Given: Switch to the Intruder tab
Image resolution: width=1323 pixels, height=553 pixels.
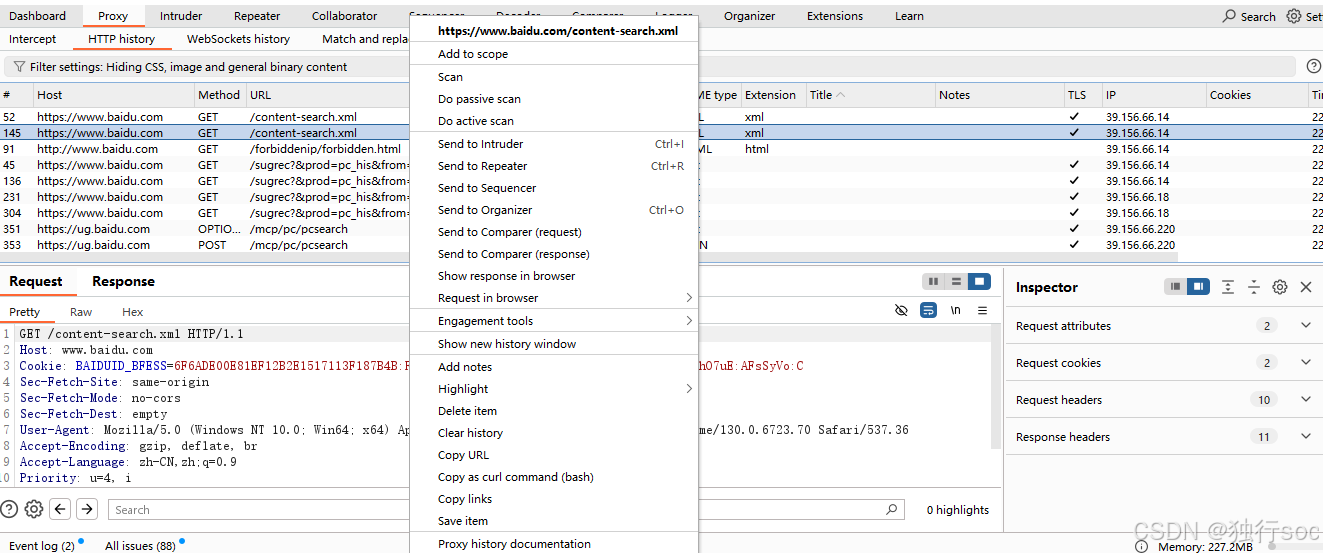Looking at the screenshot, I should point(181,16).
